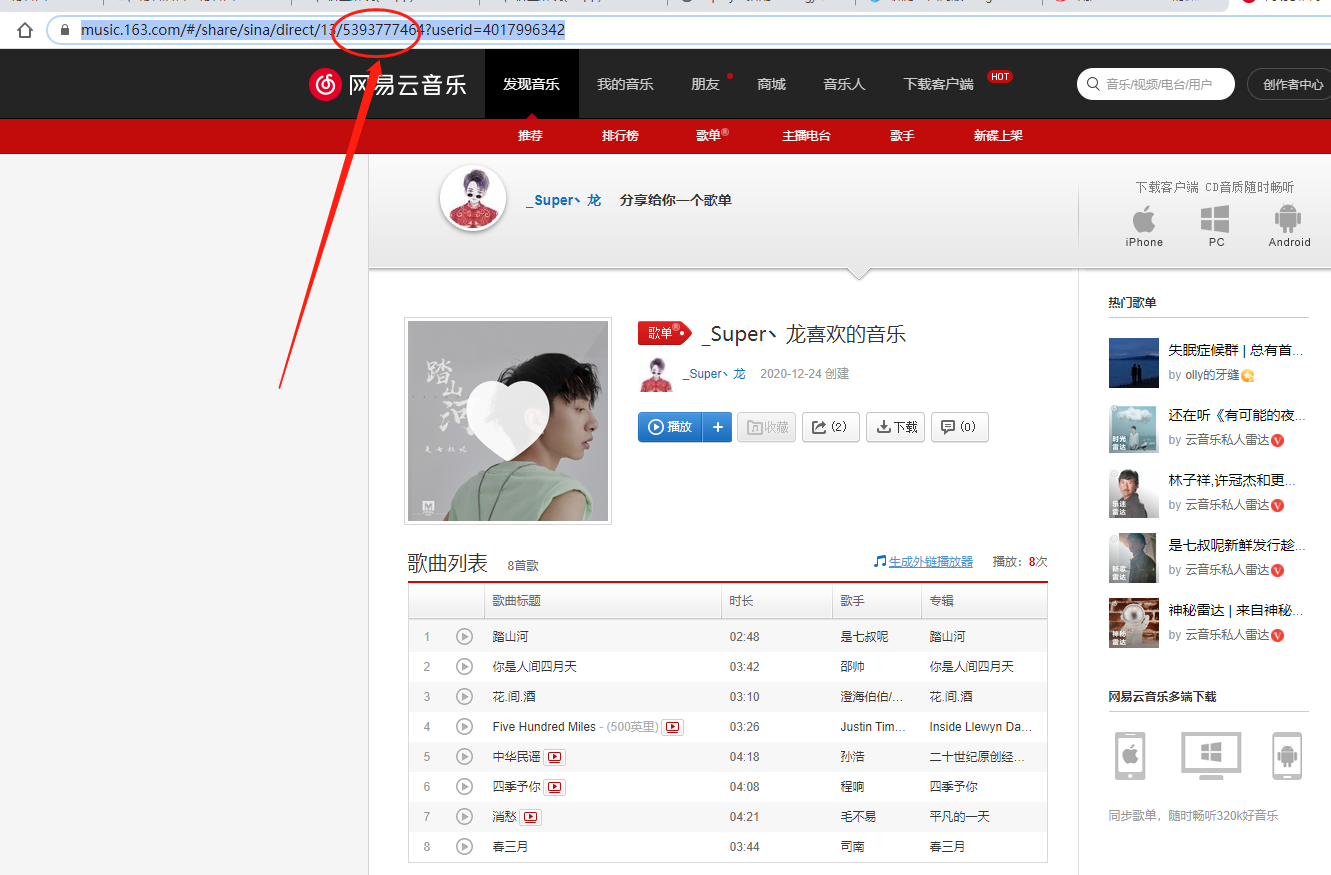
Task: Click the share button showing (2)
Action: coord(830,427)
